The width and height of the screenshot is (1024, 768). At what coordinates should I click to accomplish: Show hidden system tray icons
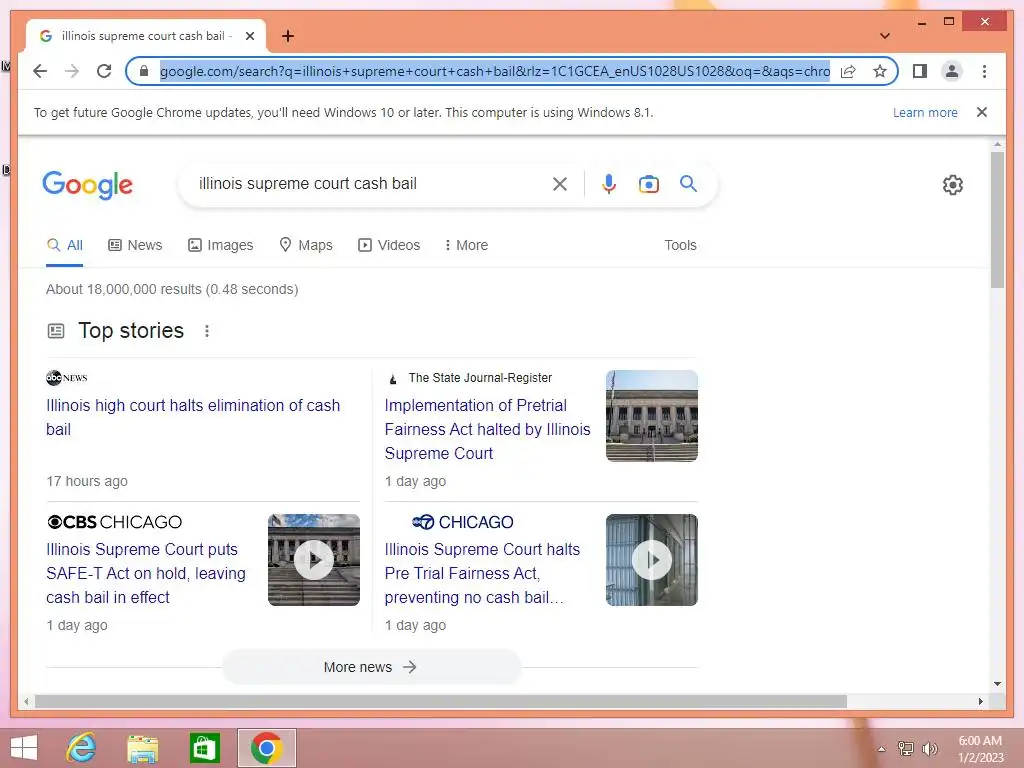coord(882,749)
